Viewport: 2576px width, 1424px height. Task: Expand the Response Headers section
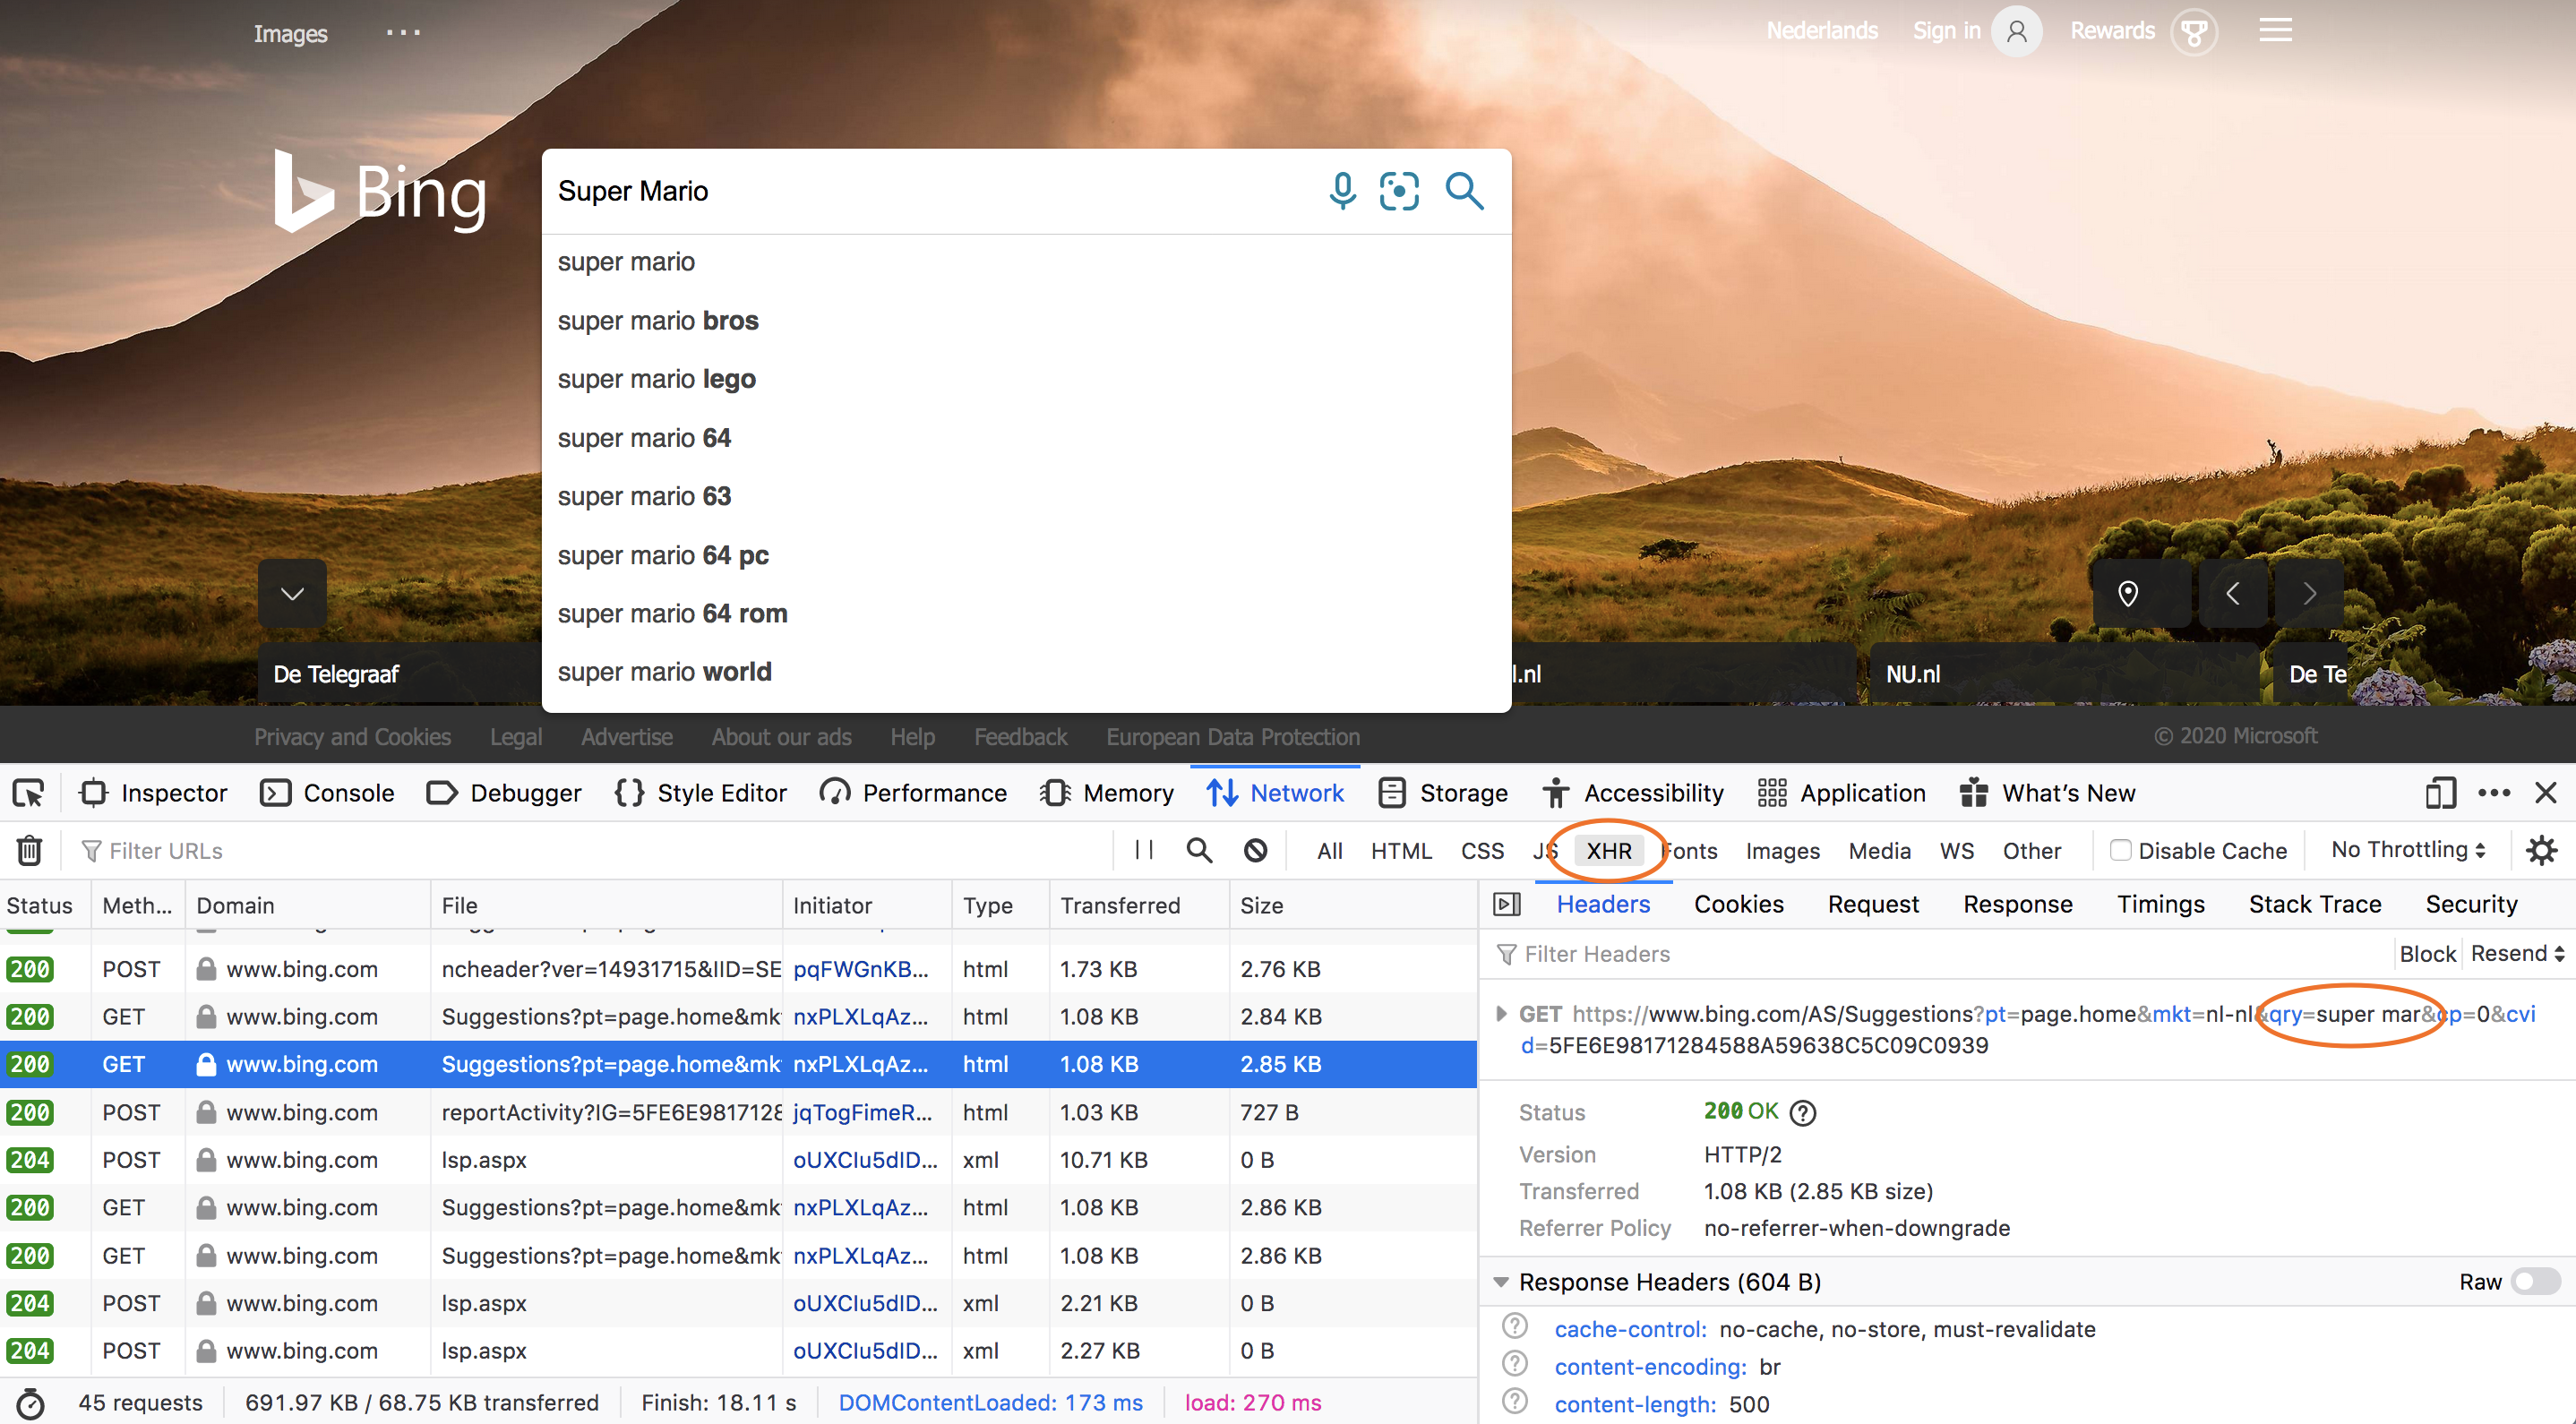tap(1501, 1280)
